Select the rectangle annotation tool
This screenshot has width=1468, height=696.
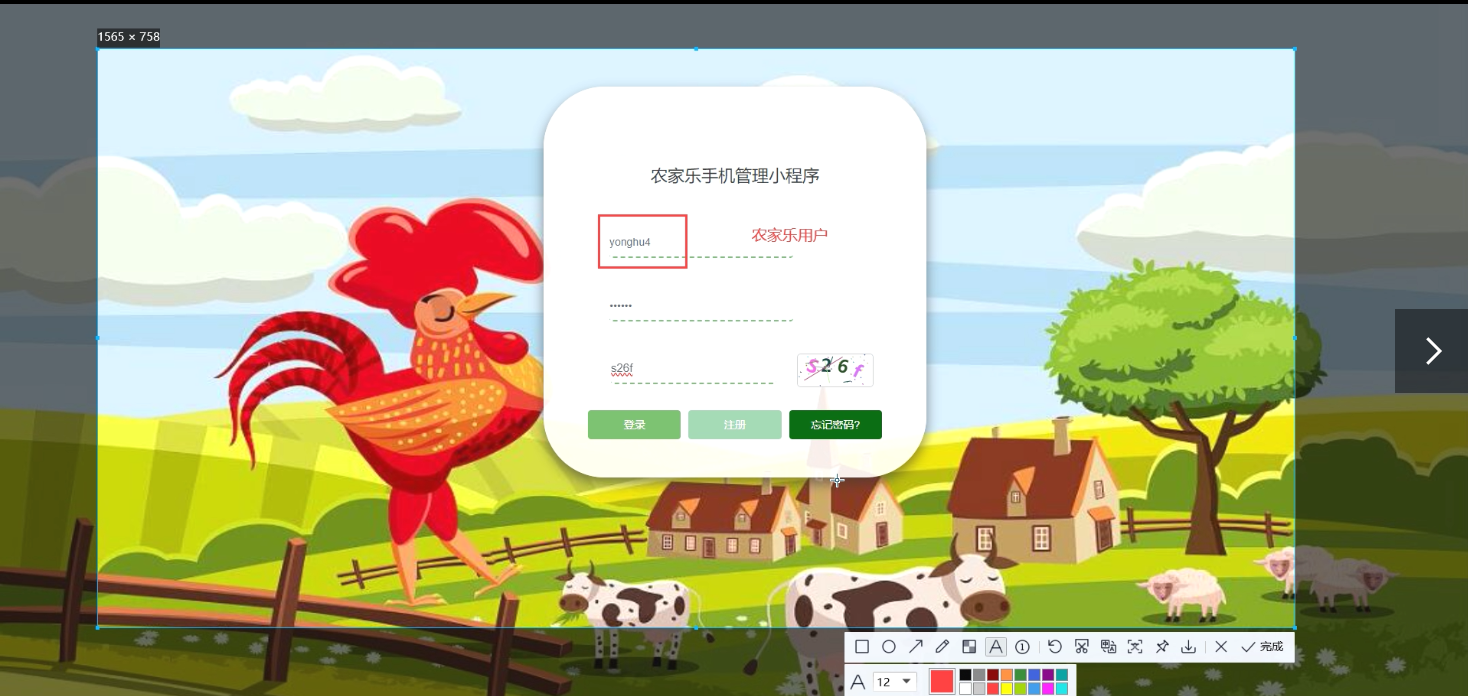coord(862,647)
